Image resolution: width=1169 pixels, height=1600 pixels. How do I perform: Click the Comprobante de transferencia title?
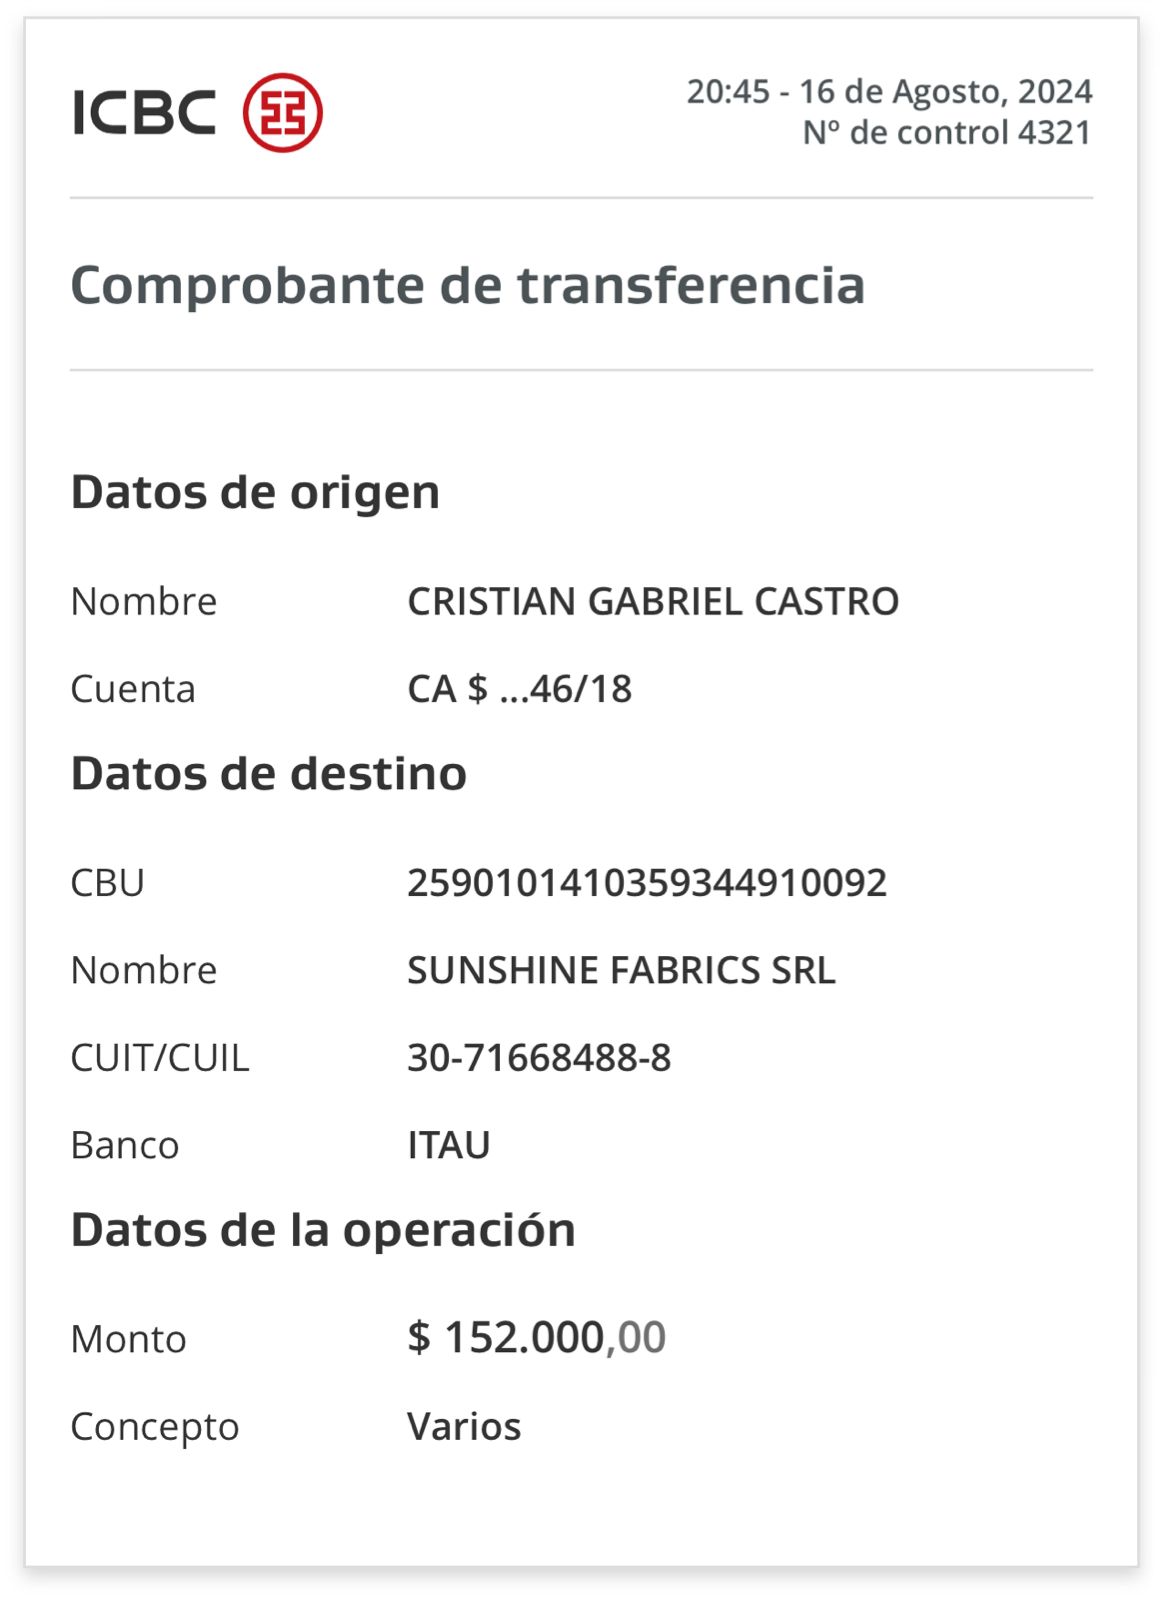[x=467, y=285]
